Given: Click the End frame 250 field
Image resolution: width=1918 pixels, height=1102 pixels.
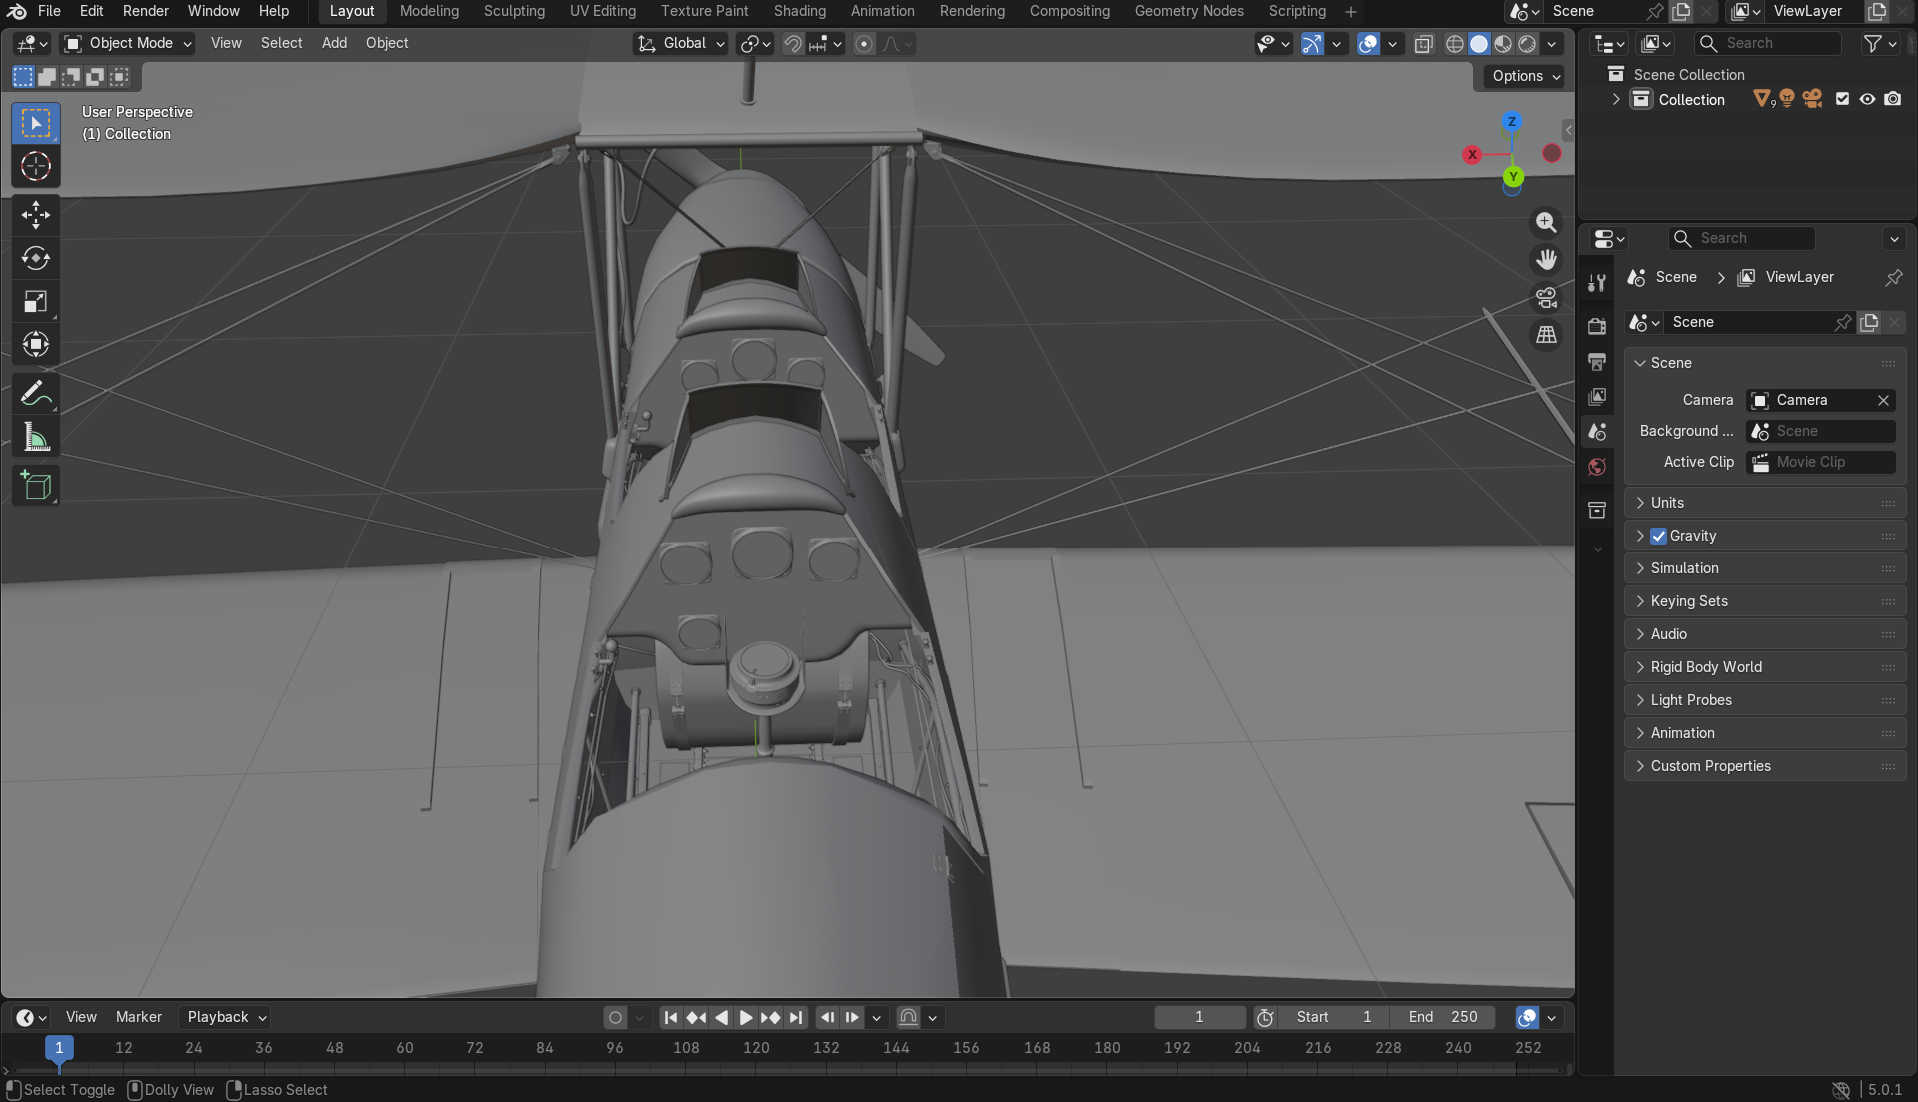Looking at the screenshot, I should coord(1444,1017).
